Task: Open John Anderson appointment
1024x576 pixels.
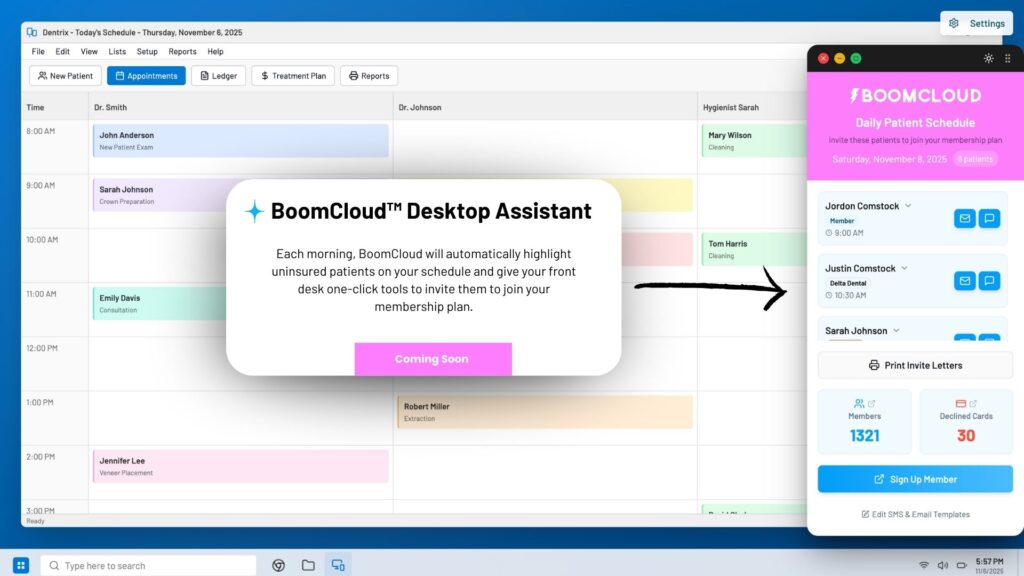Action: [x=240, y=140]
